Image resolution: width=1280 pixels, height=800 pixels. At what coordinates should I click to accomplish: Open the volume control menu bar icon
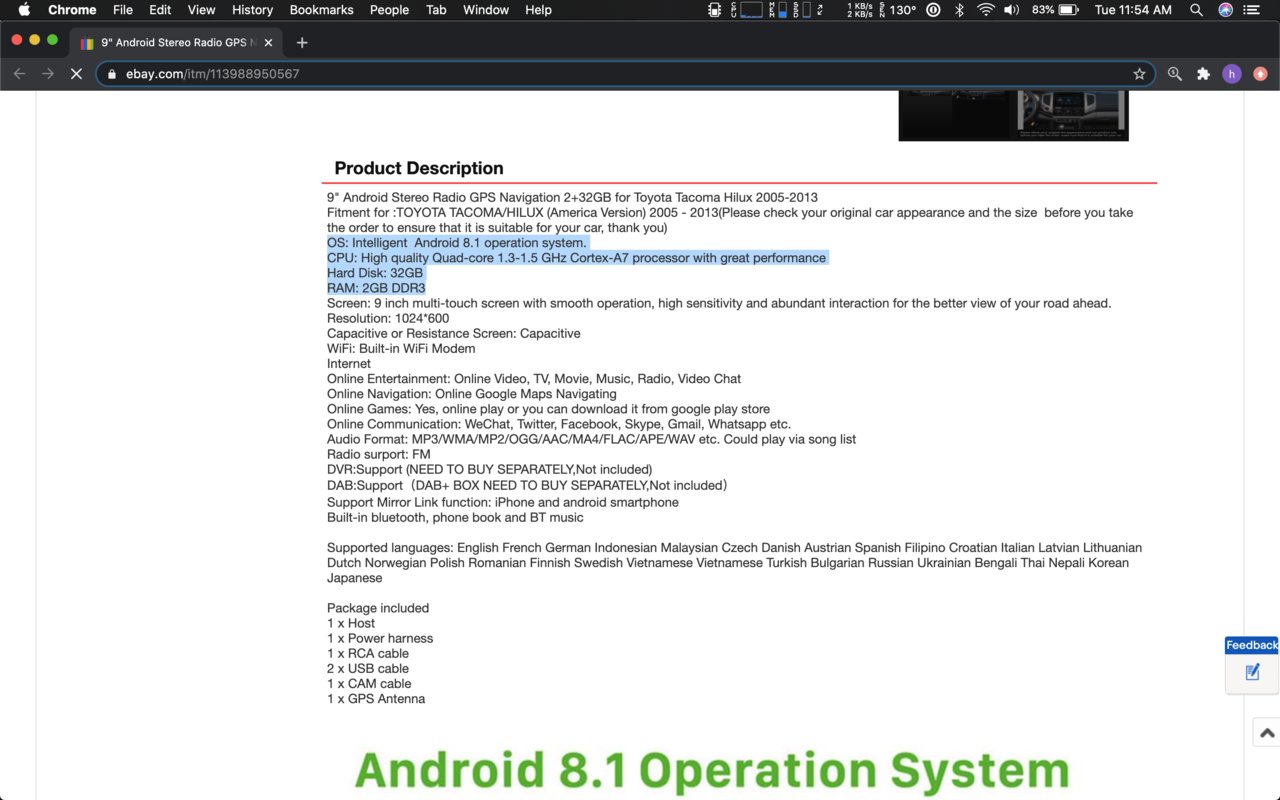point(1011,10)
